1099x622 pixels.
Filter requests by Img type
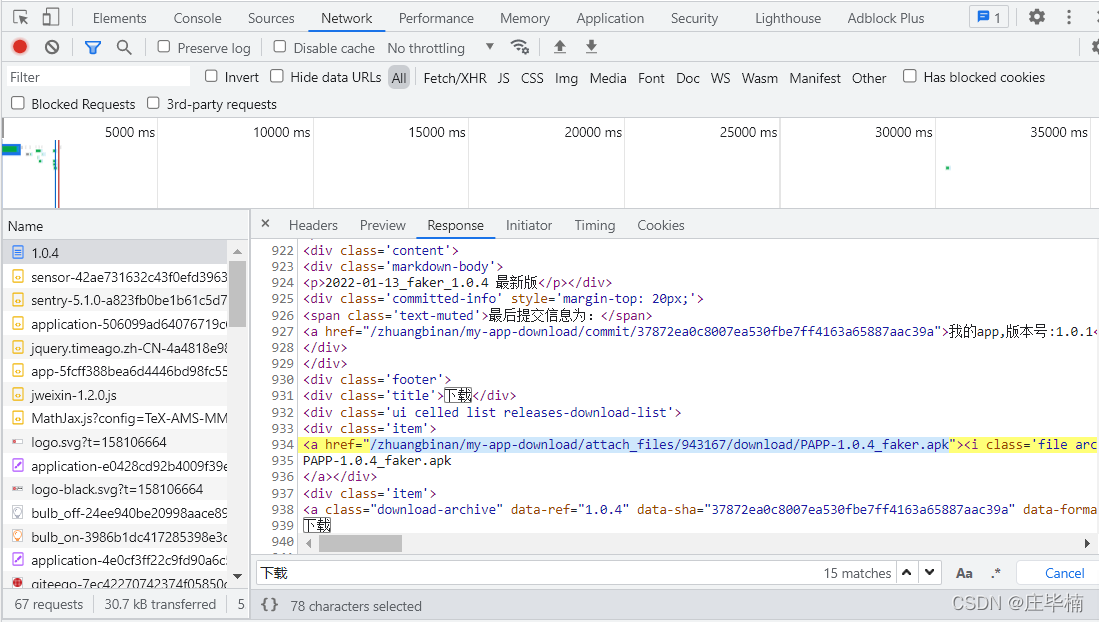point(566,78)
